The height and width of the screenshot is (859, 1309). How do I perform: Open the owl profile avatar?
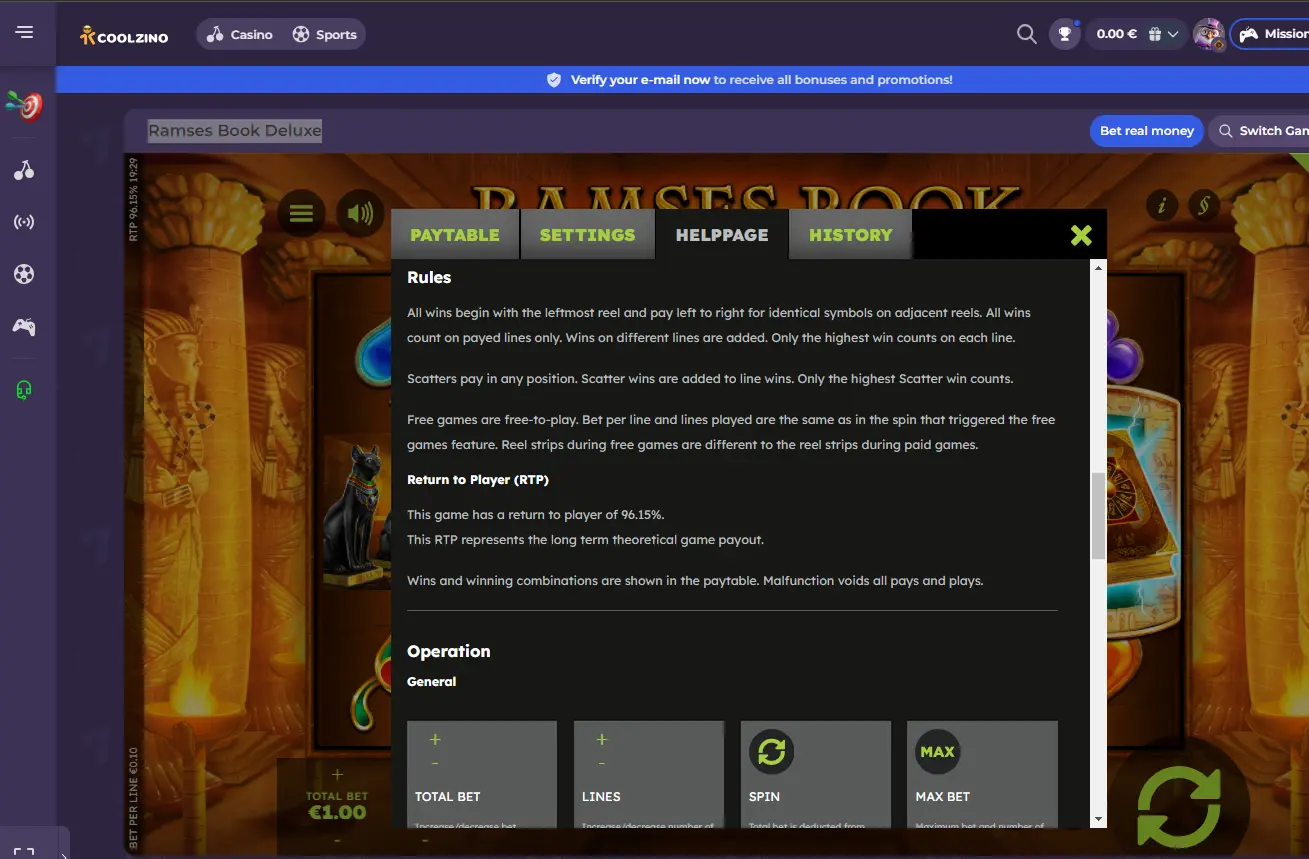point(1209,34)
